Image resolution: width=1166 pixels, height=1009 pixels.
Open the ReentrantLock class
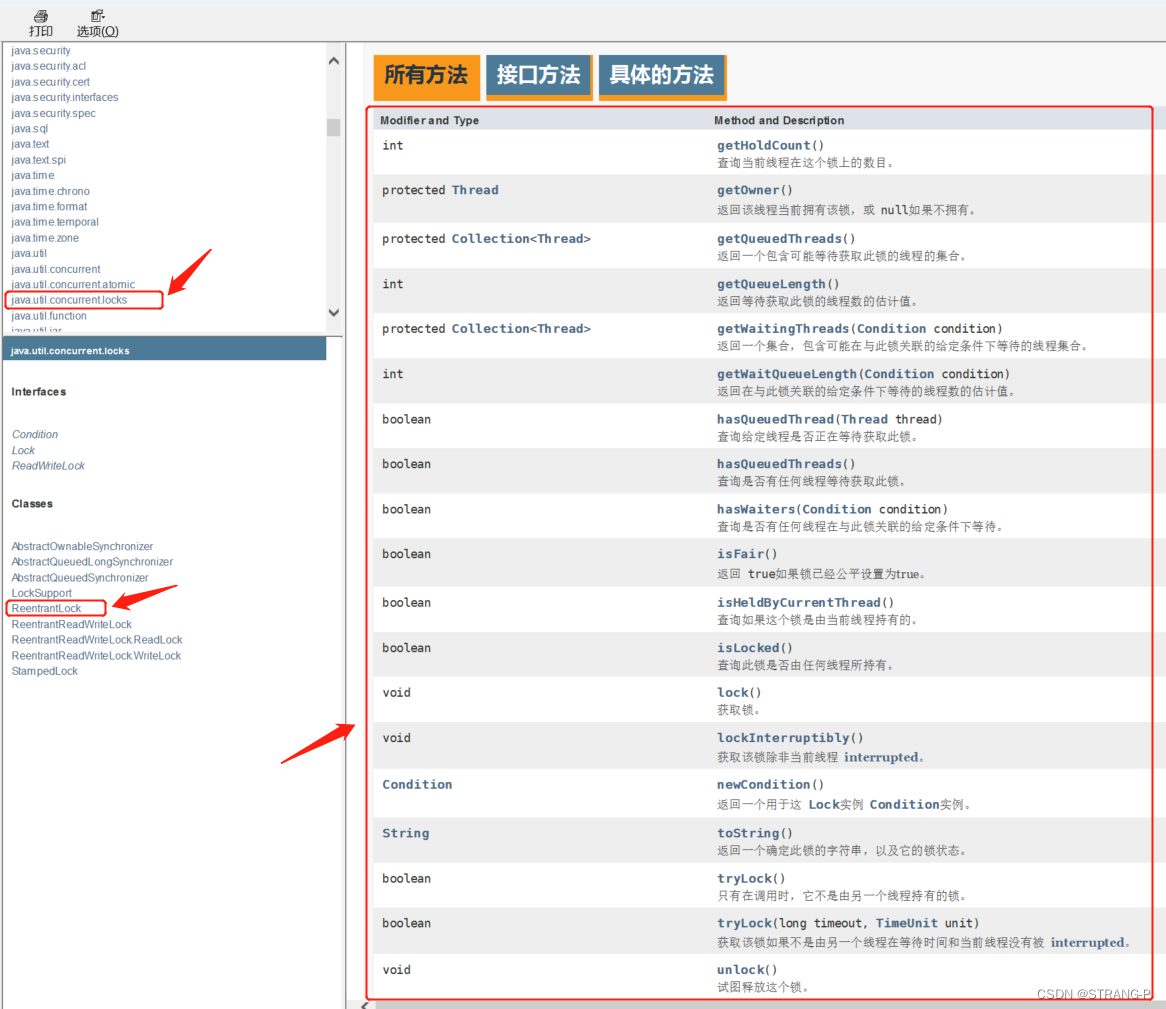point(46,609)
